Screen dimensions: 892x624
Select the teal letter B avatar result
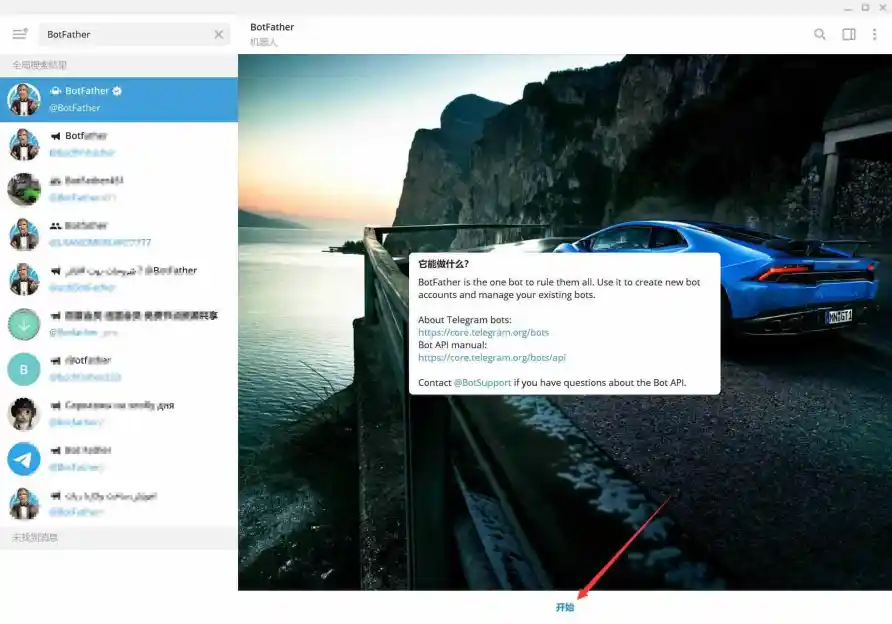(24, 369)
